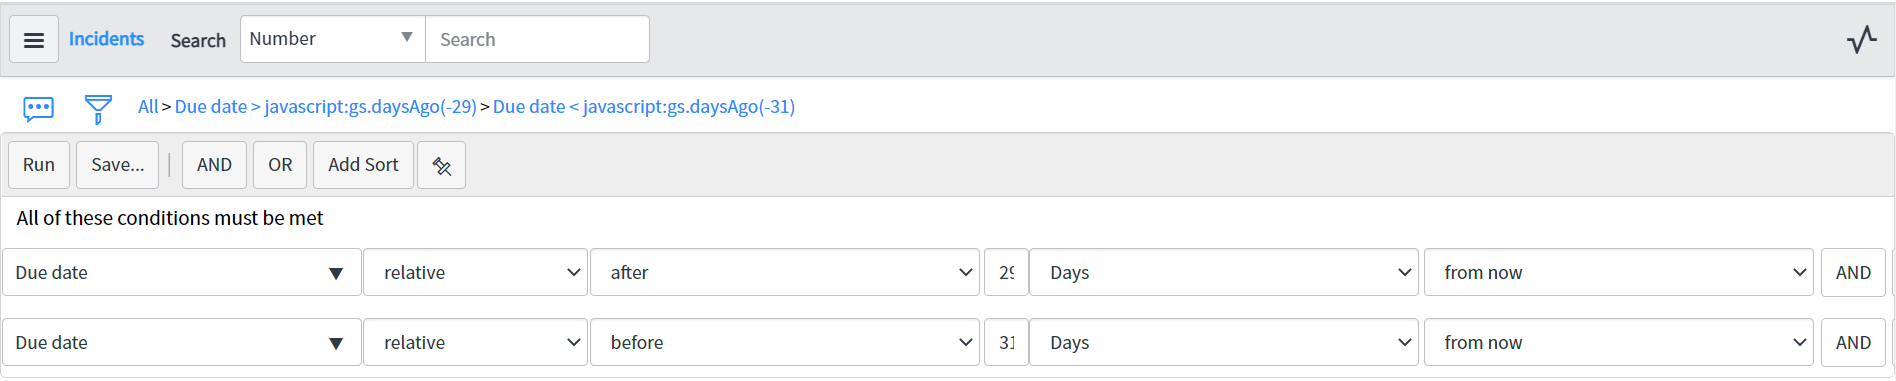Image resolution: width=1896 pixels, height=381 pixels.
Task: Click the 'All' breadcrumb link
Action: pos(148,107)
